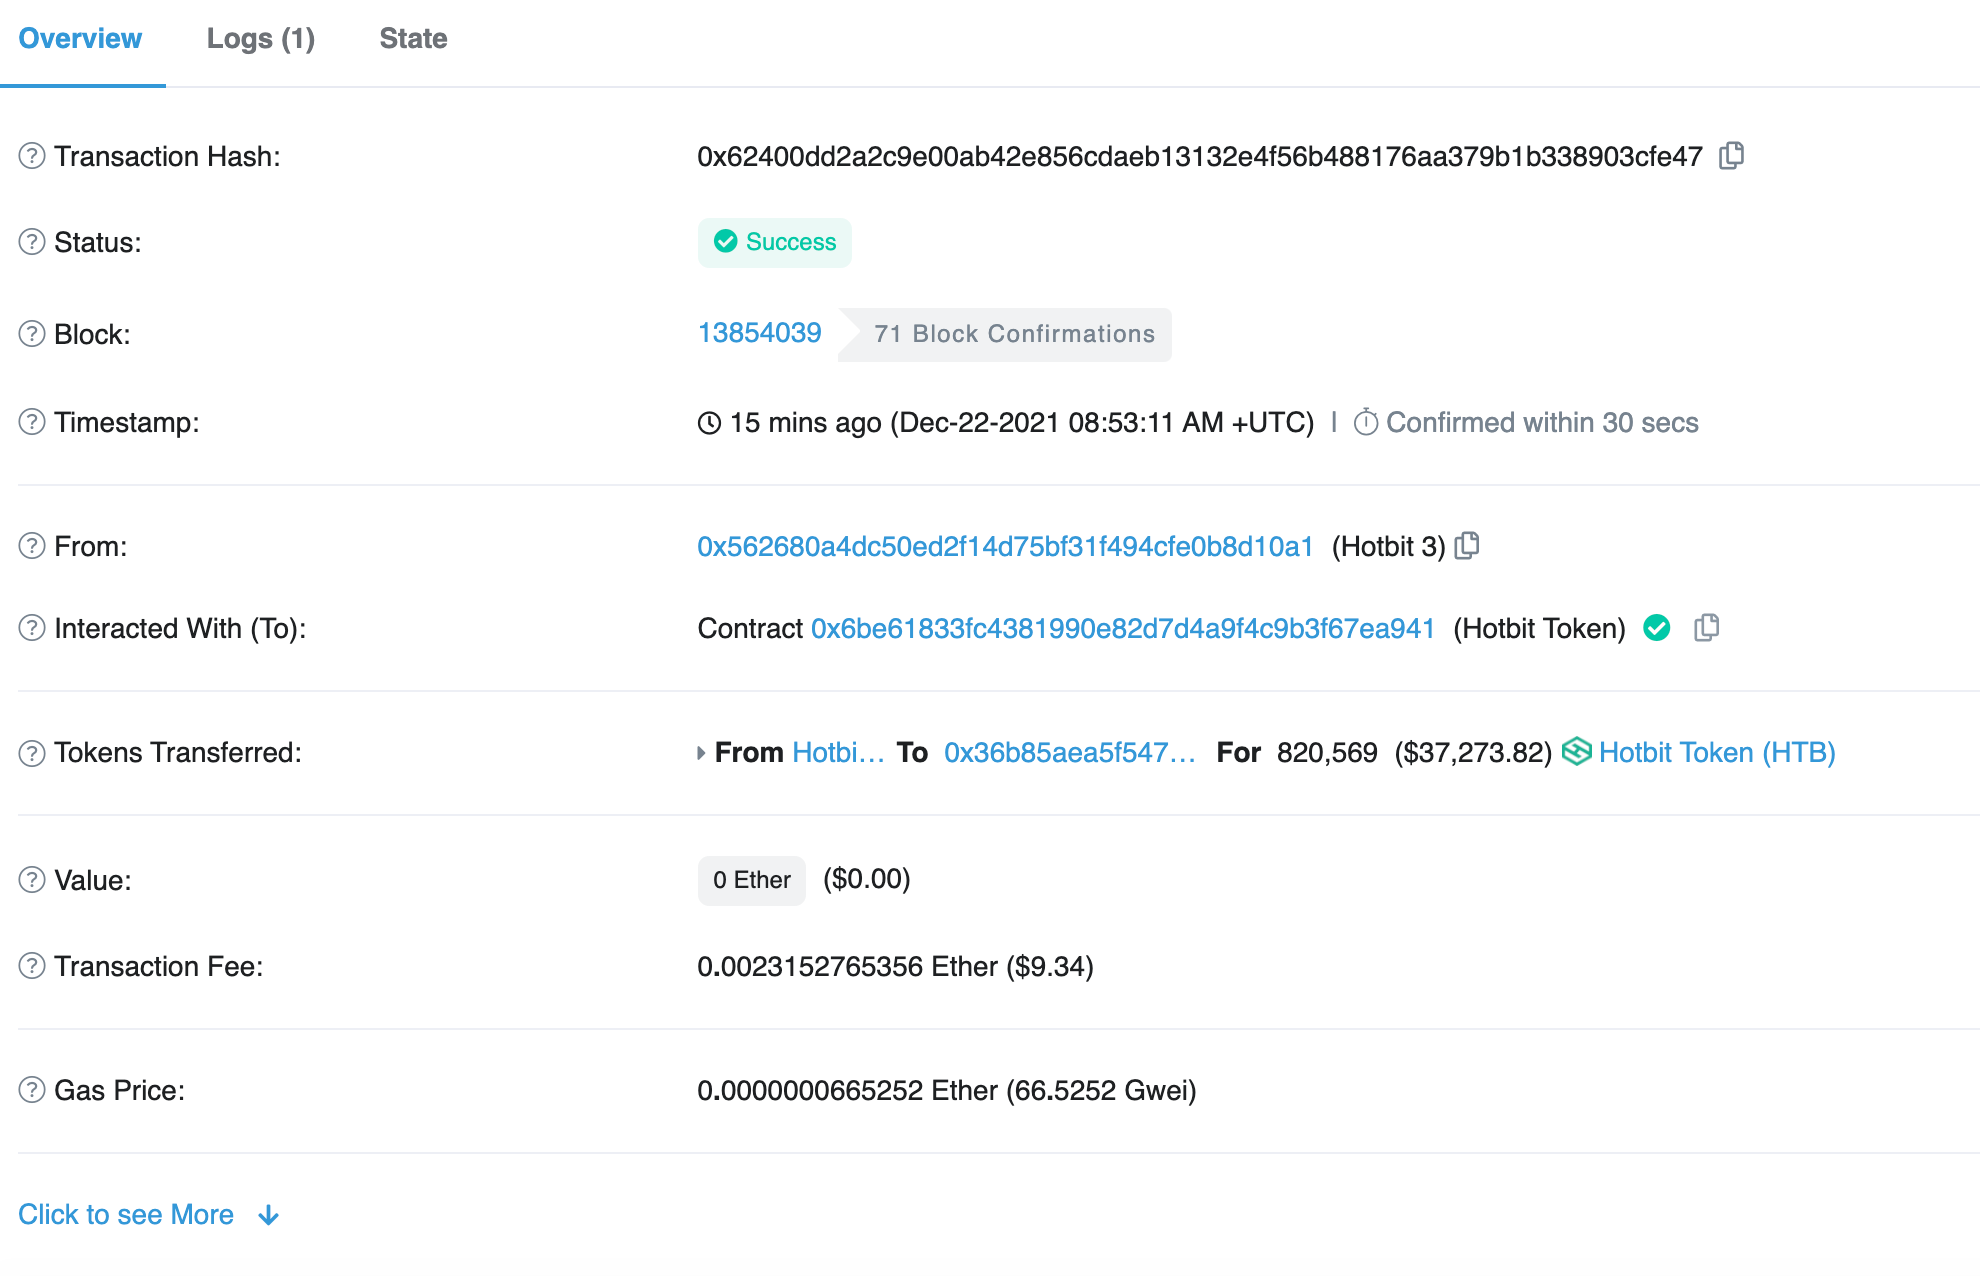Open recipient address 0x36b85aea5f547...

tap(1069, 752)
